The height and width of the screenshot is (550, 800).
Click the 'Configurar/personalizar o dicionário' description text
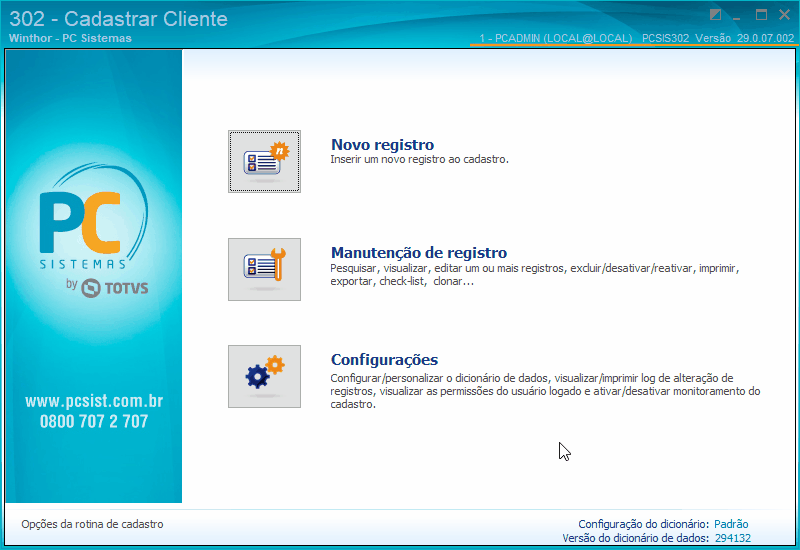pyautogui.click(x=545, y=391)
